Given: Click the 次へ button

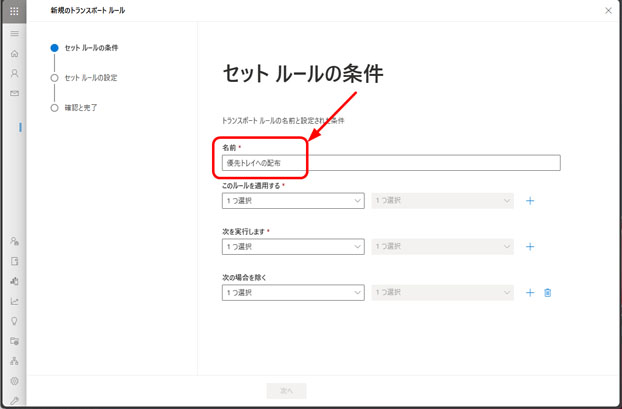Looking at the screenshot, I should point(286,391).
